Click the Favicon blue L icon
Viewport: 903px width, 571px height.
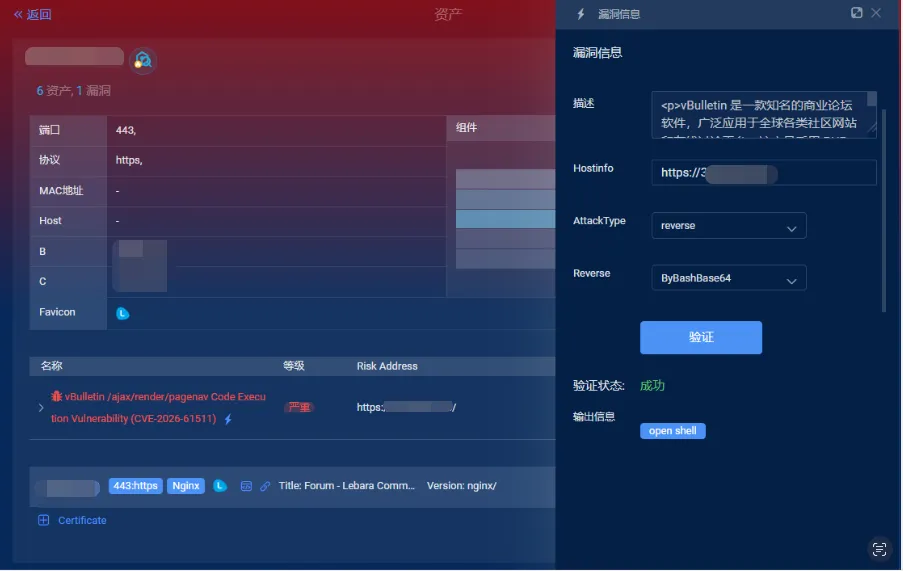[x=122, y=313]
